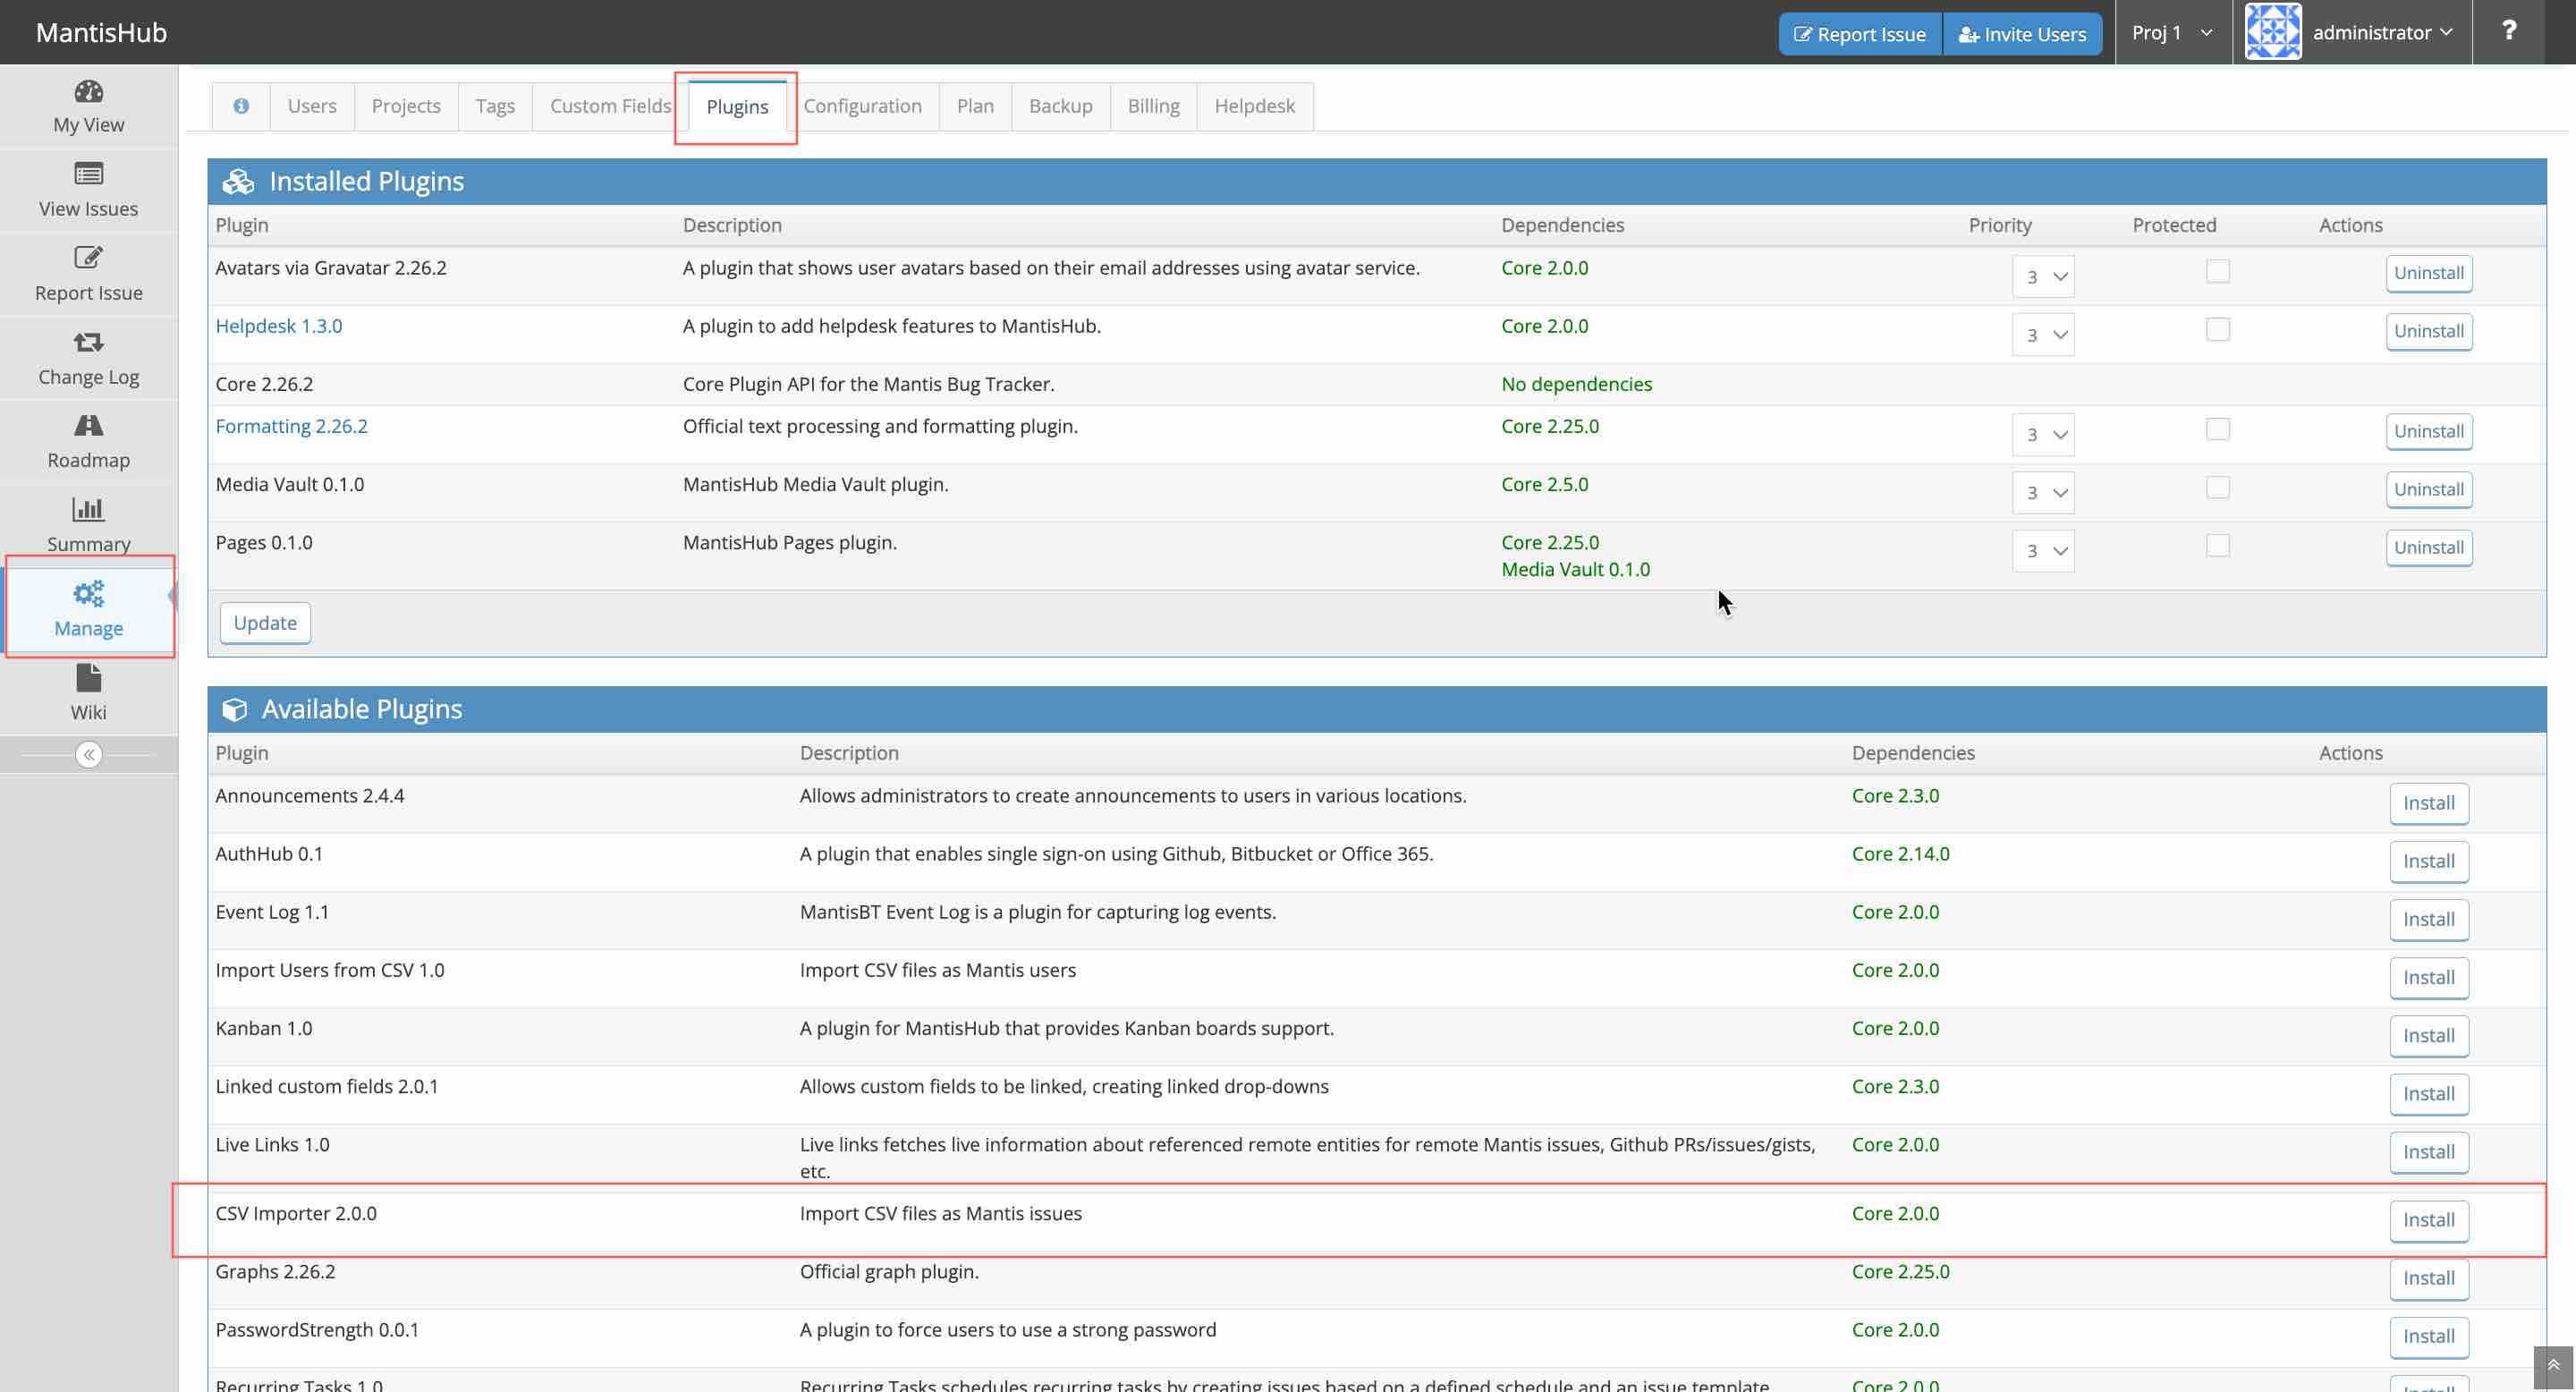Install Import Users from CSV plugin
Image resolution: width=2576 pixels, height=1392 pixels.
coord(2428,977)
